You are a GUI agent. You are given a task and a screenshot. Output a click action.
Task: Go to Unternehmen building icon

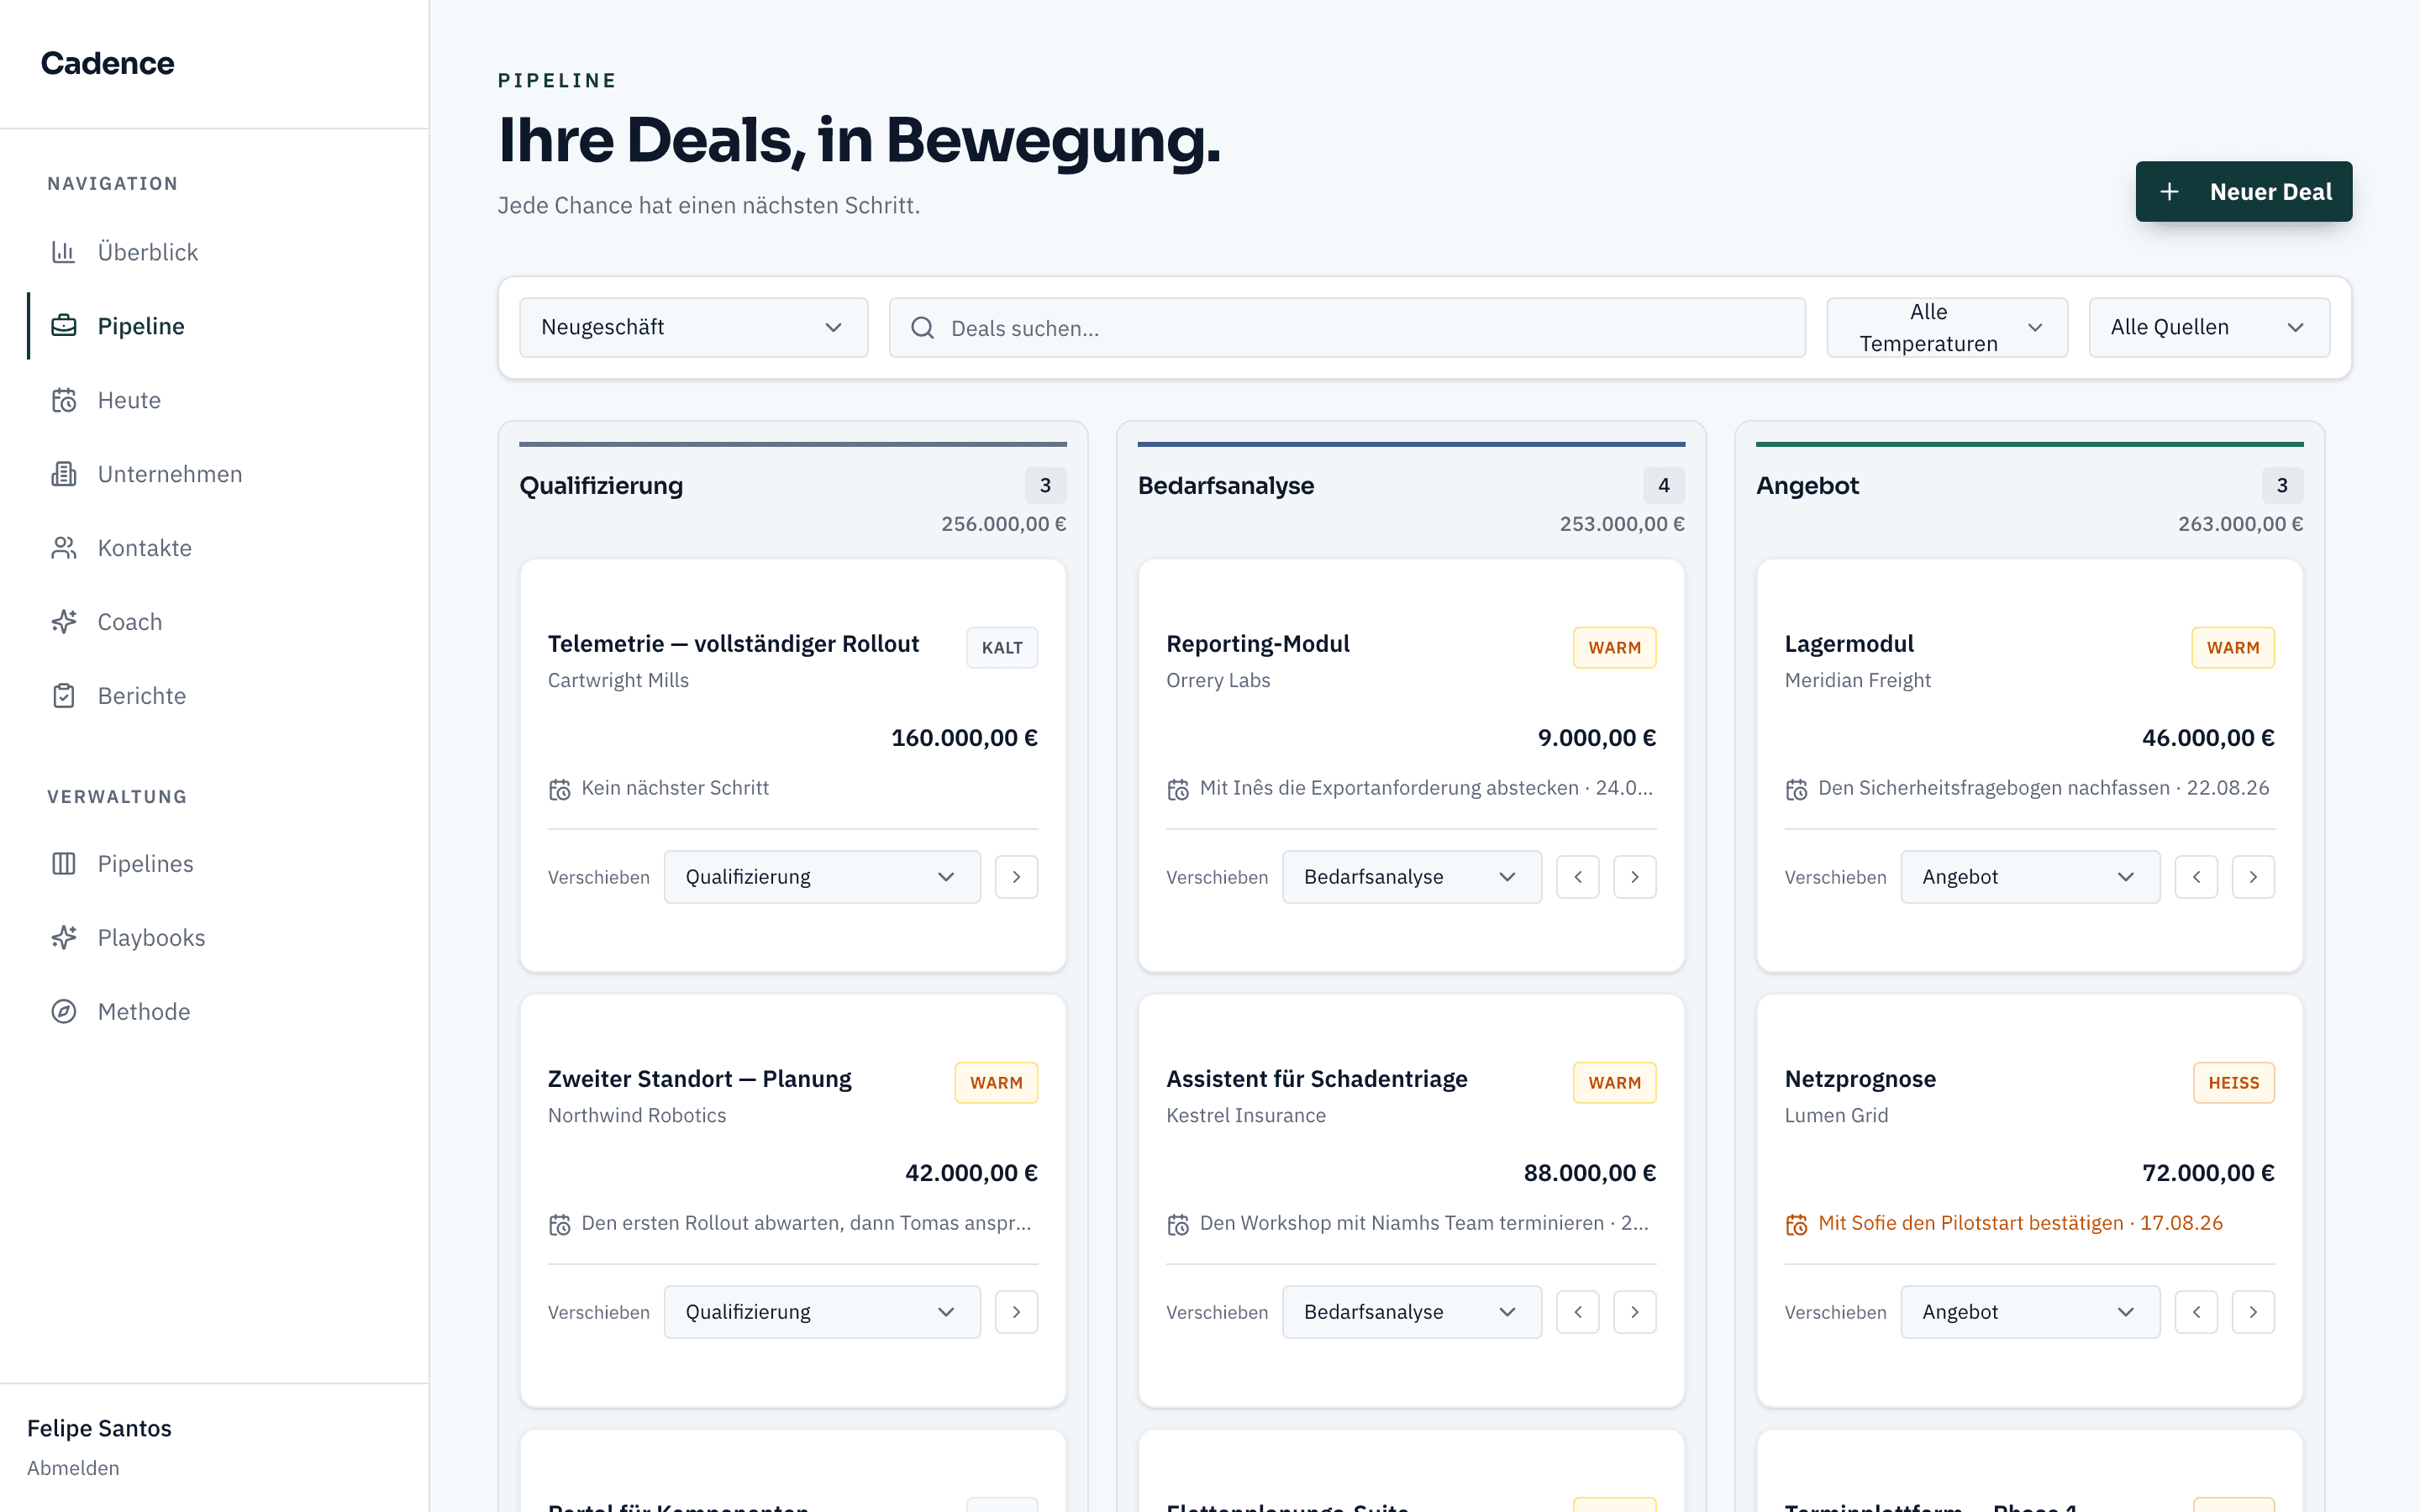tap(64, 474)
